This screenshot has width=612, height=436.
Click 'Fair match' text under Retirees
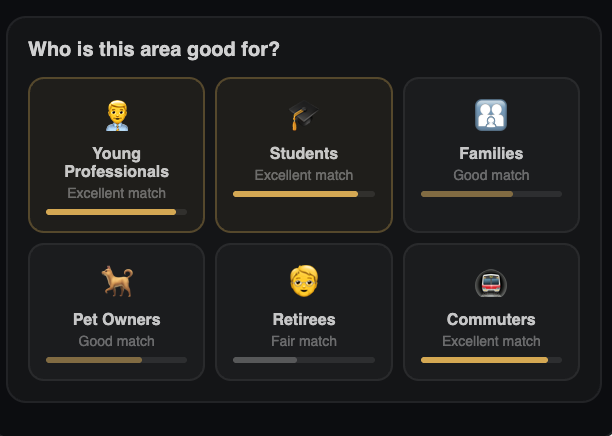click(304, 341)
